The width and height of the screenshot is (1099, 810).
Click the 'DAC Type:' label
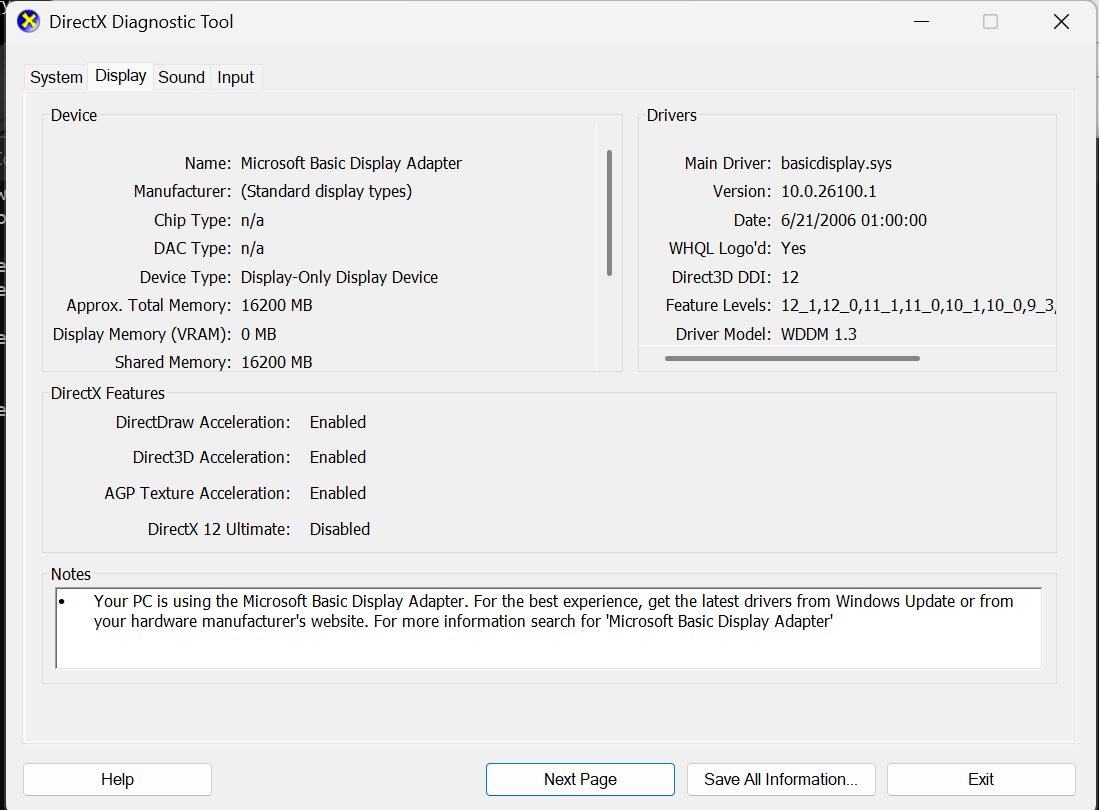(x=193, y=248)
